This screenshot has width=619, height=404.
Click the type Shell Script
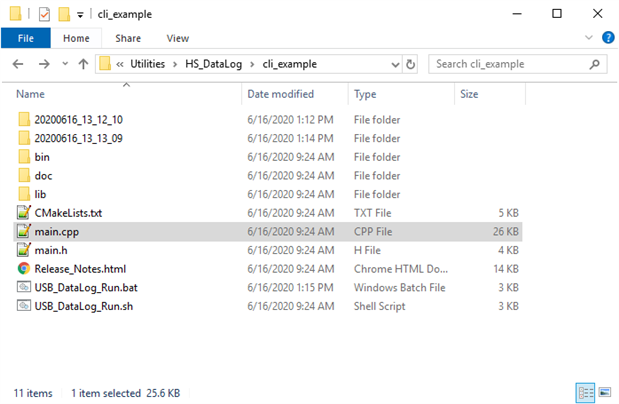tap(379, 306)
